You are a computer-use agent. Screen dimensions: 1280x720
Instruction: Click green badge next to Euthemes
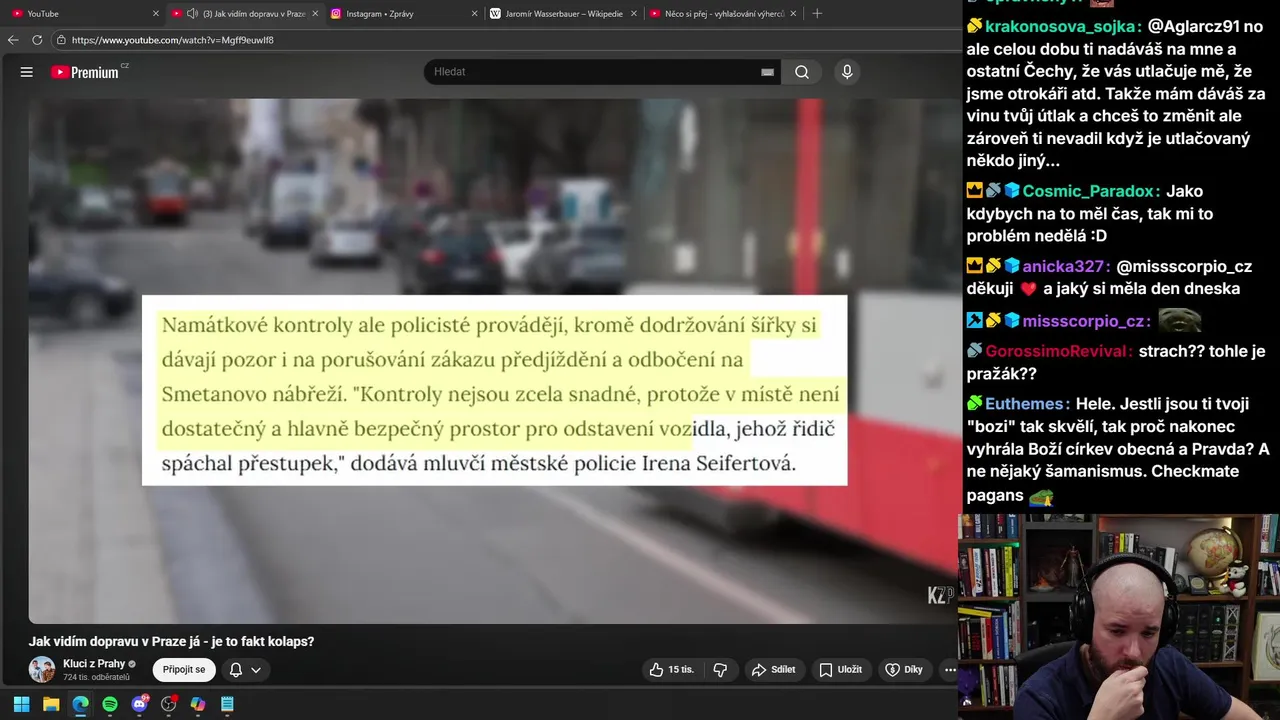(x=974, y=403)
